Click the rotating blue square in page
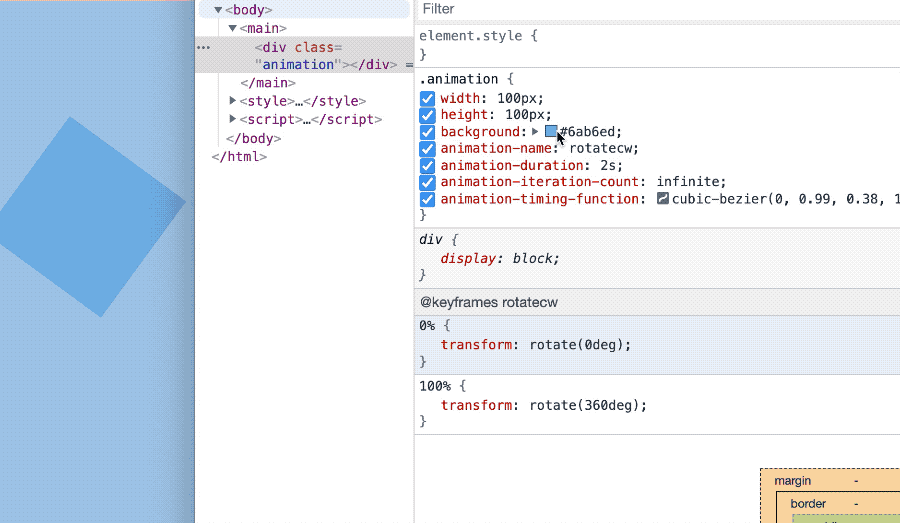Viewport: 900px width, 523px height. tap(90, 215)
